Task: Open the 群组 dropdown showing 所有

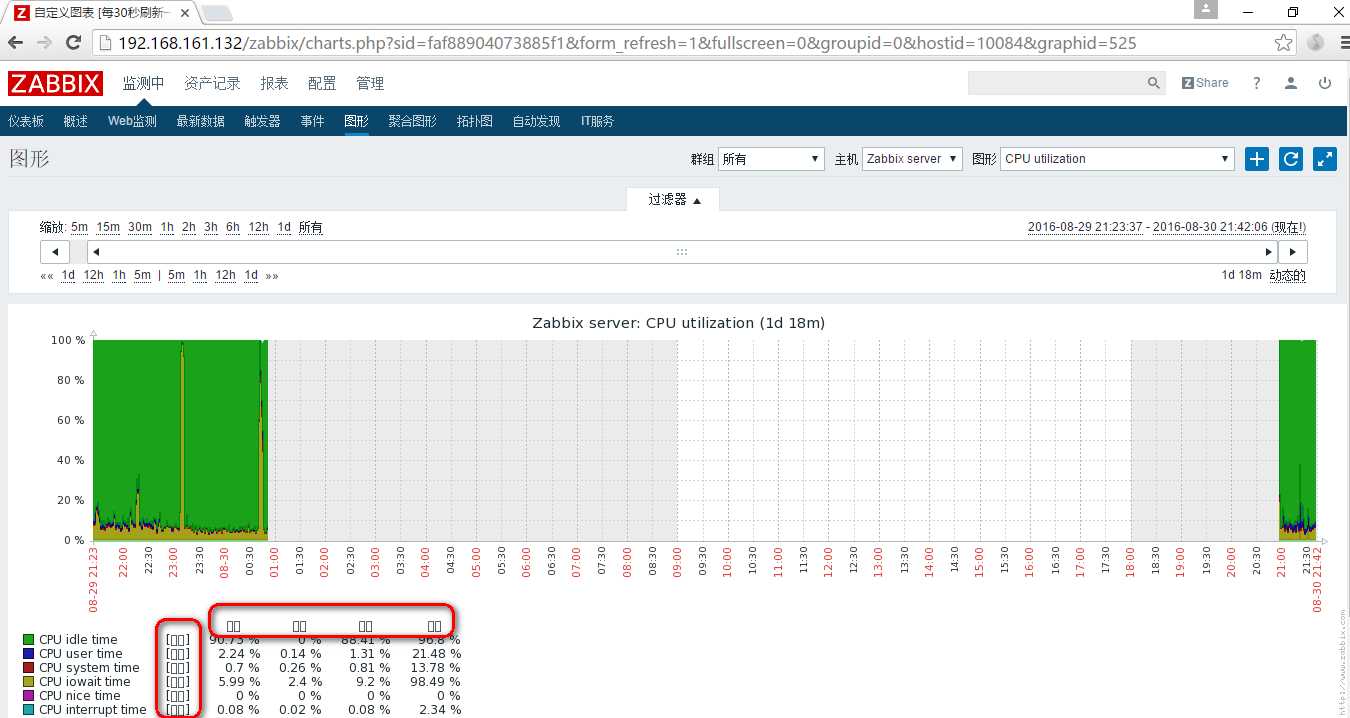Action: coord(771,159)
